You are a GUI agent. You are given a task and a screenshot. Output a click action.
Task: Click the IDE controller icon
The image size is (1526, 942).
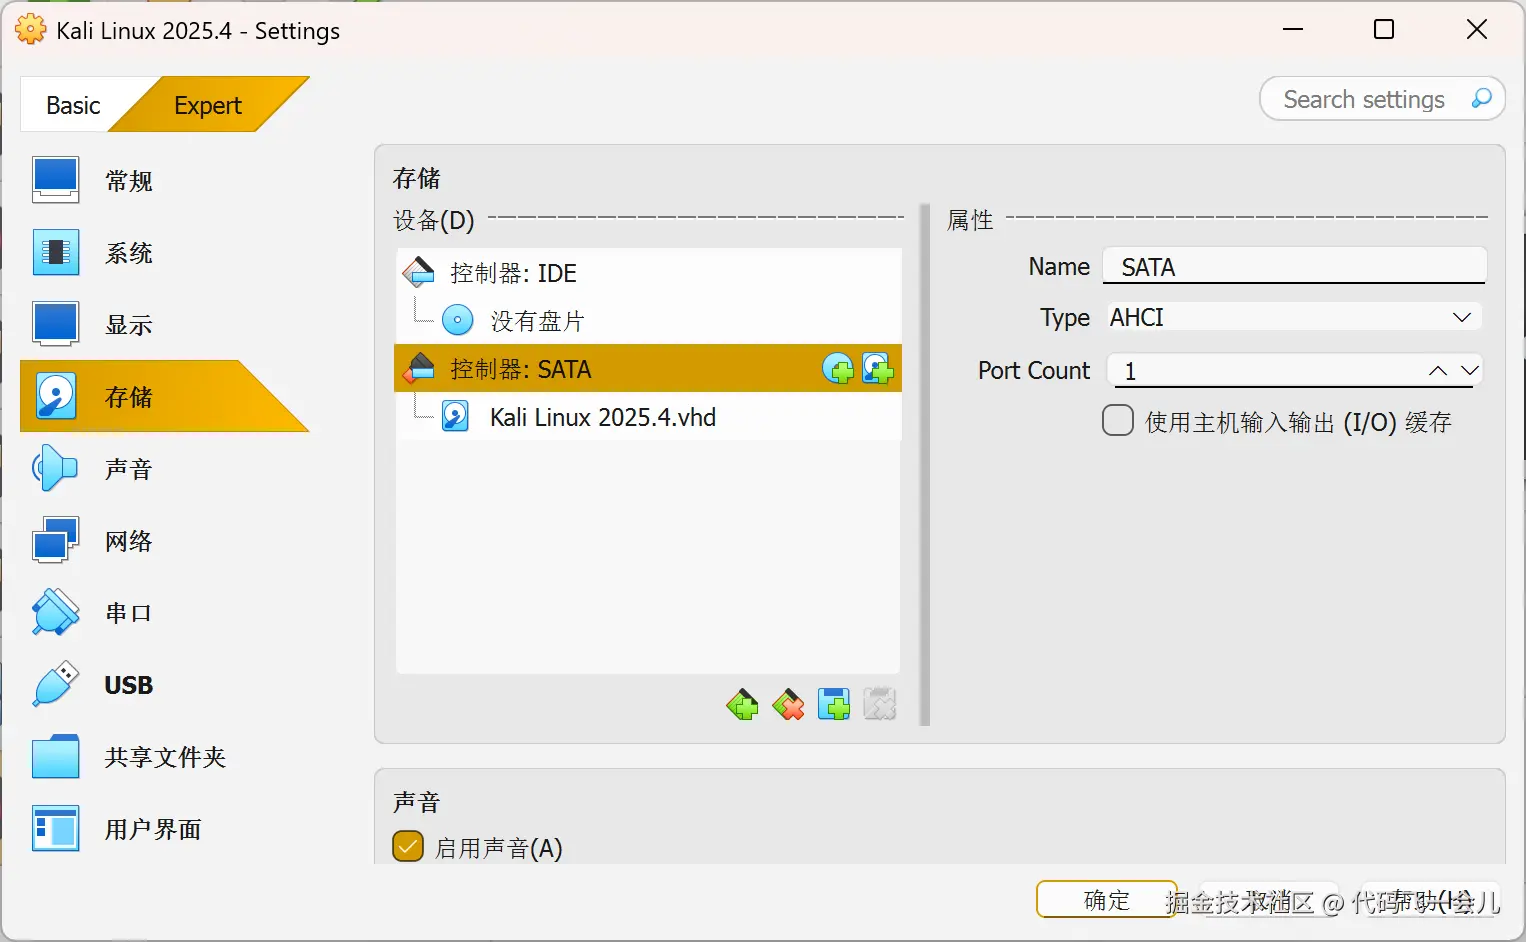[x=418, y=272]
